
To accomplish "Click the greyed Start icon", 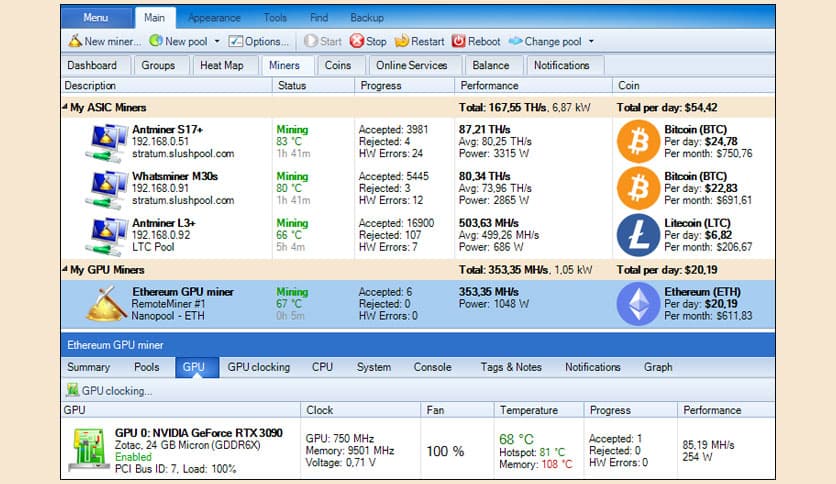I will coord(310,41).
